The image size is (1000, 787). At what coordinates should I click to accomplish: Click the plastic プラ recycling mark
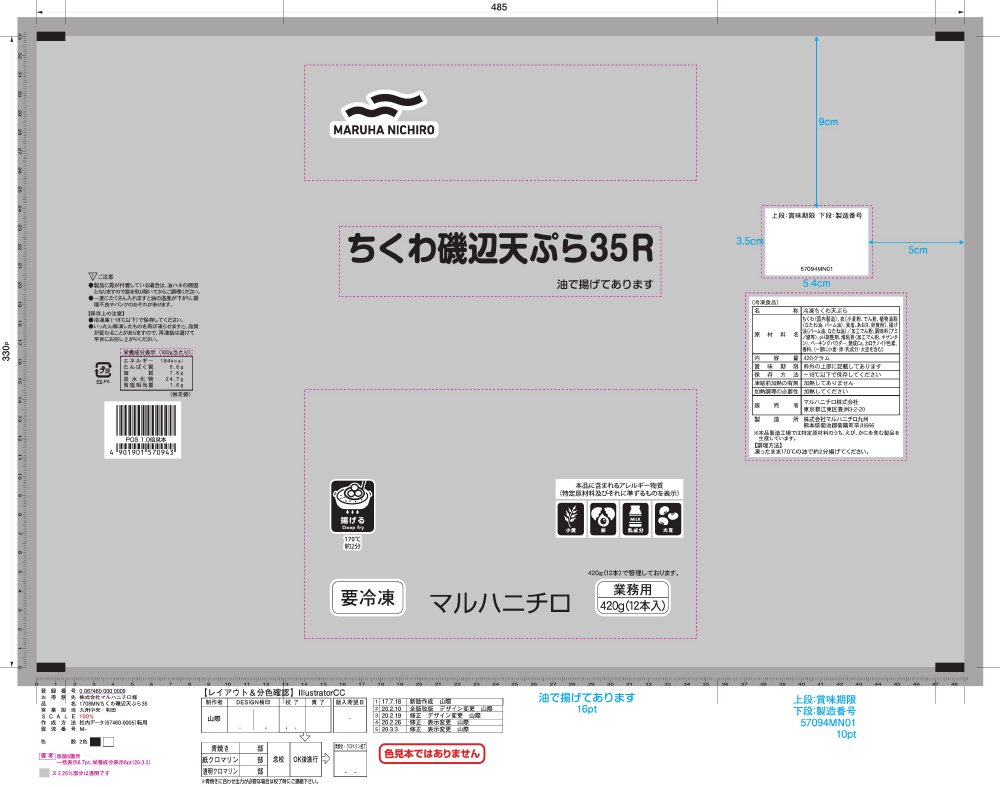(x=103, y=372)
